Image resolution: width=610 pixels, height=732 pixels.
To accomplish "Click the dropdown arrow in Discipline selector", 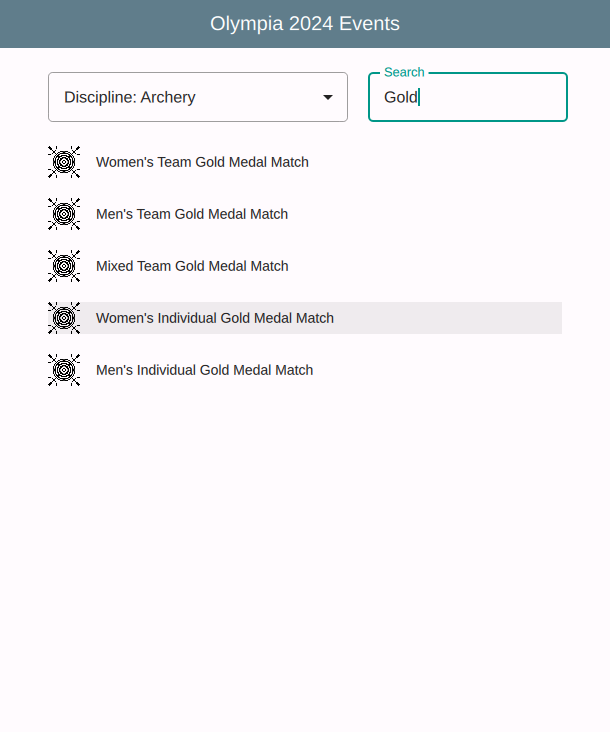I will (327, 97).
